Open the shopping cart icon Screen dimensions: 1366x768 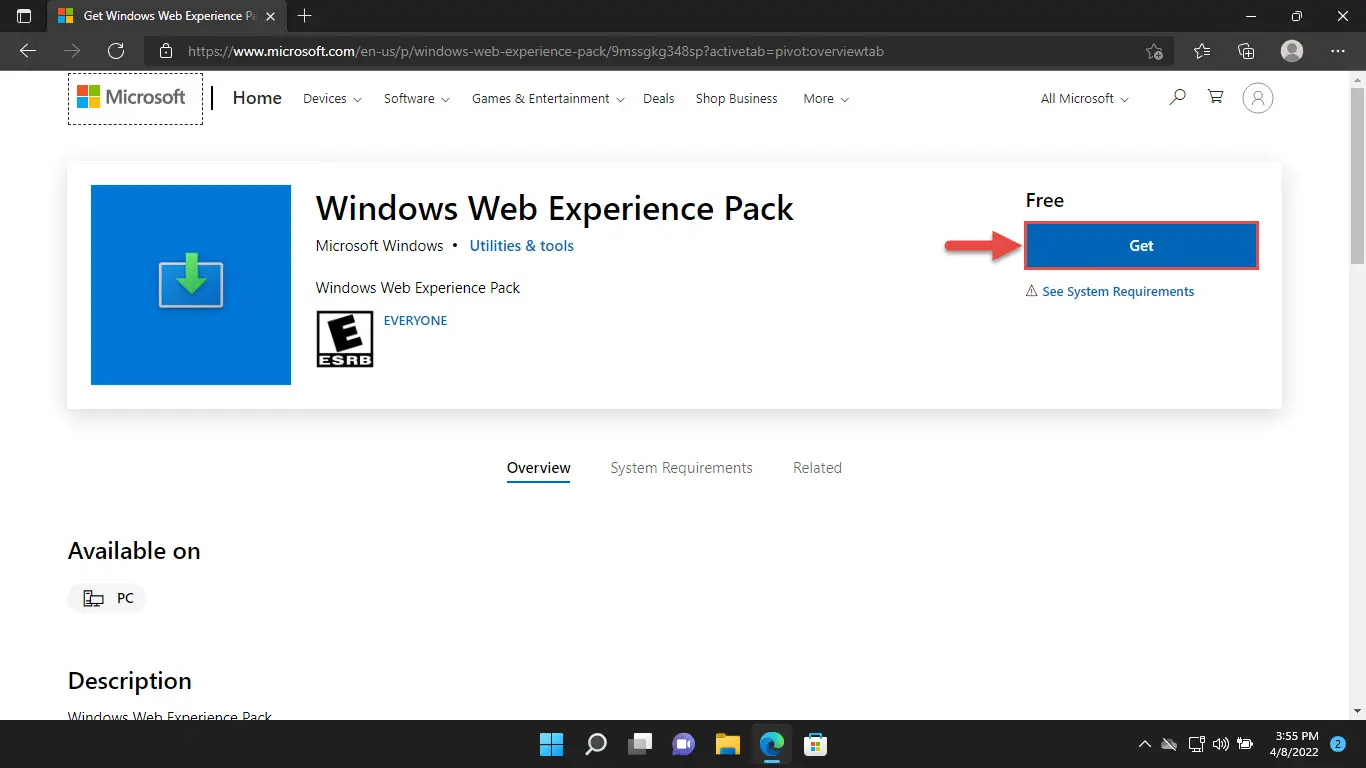coord(1215,98)
